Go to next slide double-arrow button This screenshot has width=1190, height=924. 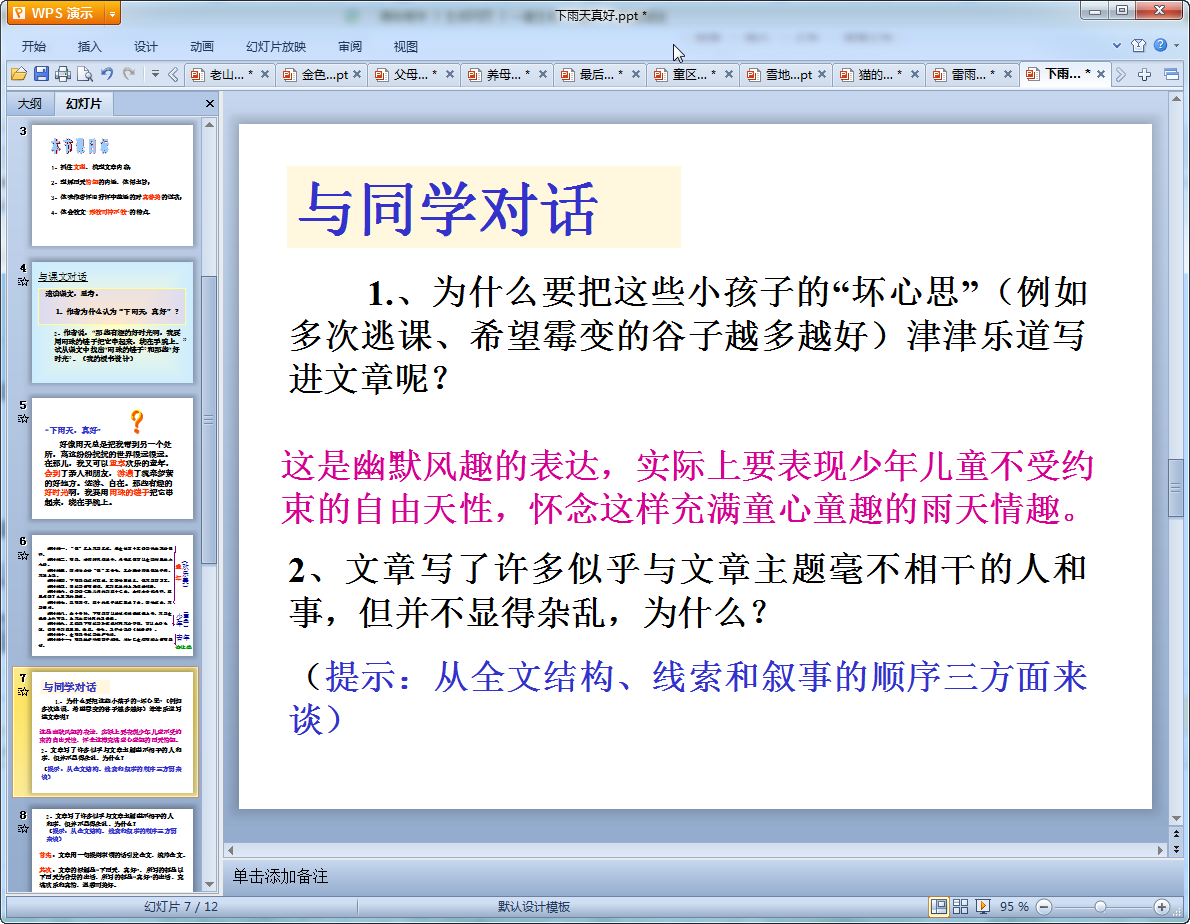[1176, 850]
